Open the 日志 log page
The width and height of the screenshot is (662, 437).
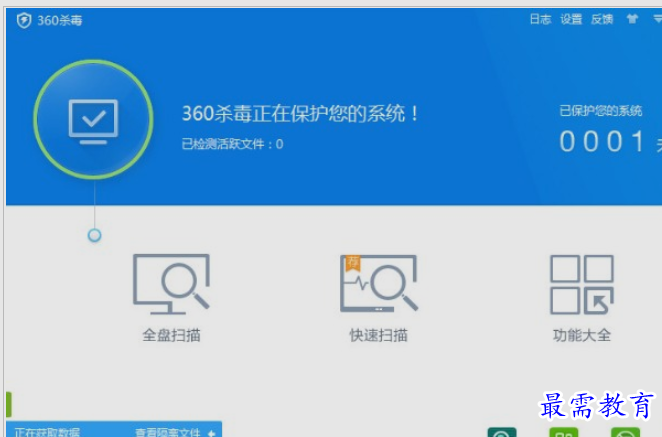click(540, 19)
